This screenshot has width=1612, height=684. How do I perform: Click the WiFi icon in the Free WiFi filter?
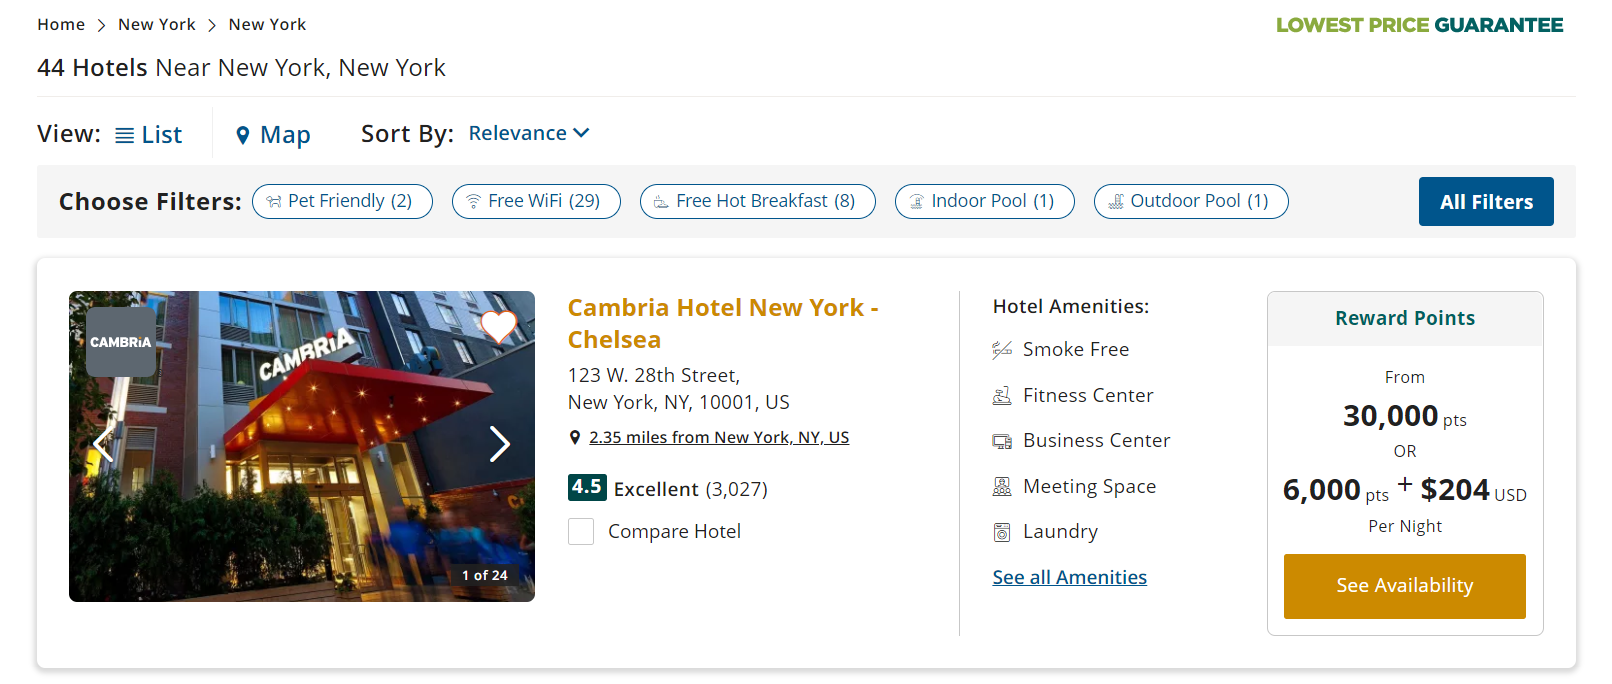point(474,200)
